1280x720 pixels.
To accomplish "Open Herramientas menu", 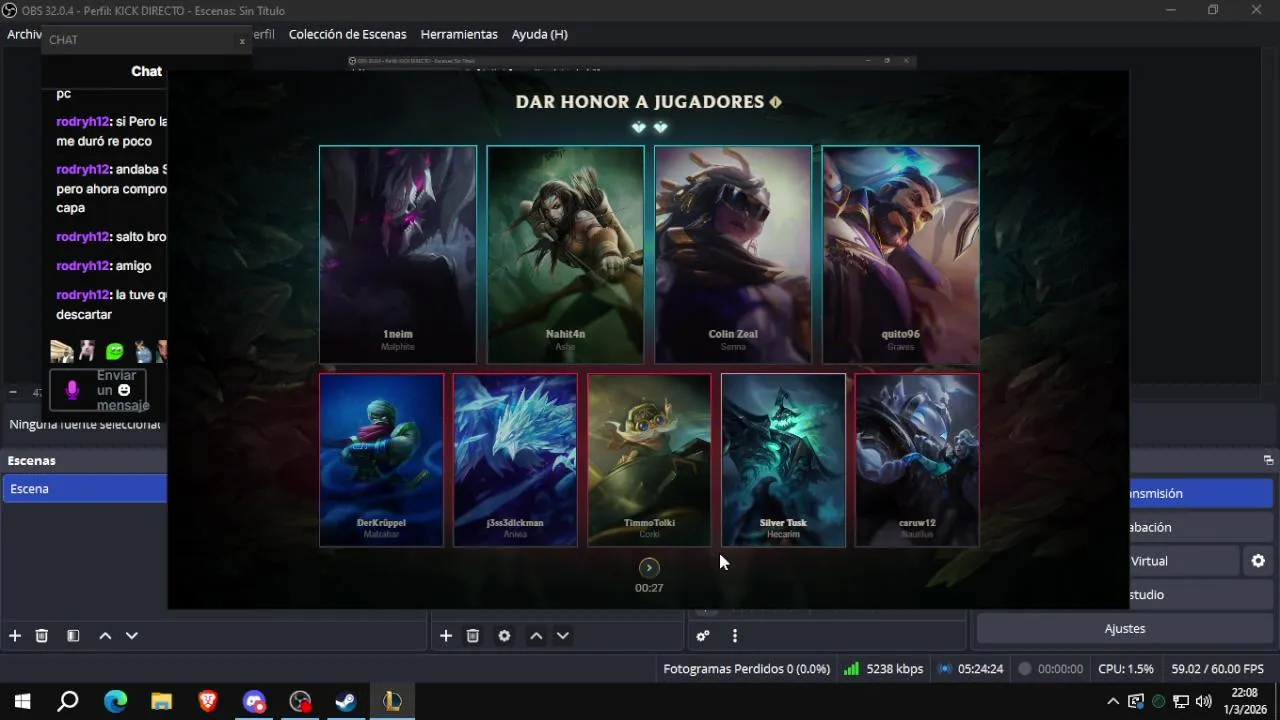I will click(x=459, y=34).
